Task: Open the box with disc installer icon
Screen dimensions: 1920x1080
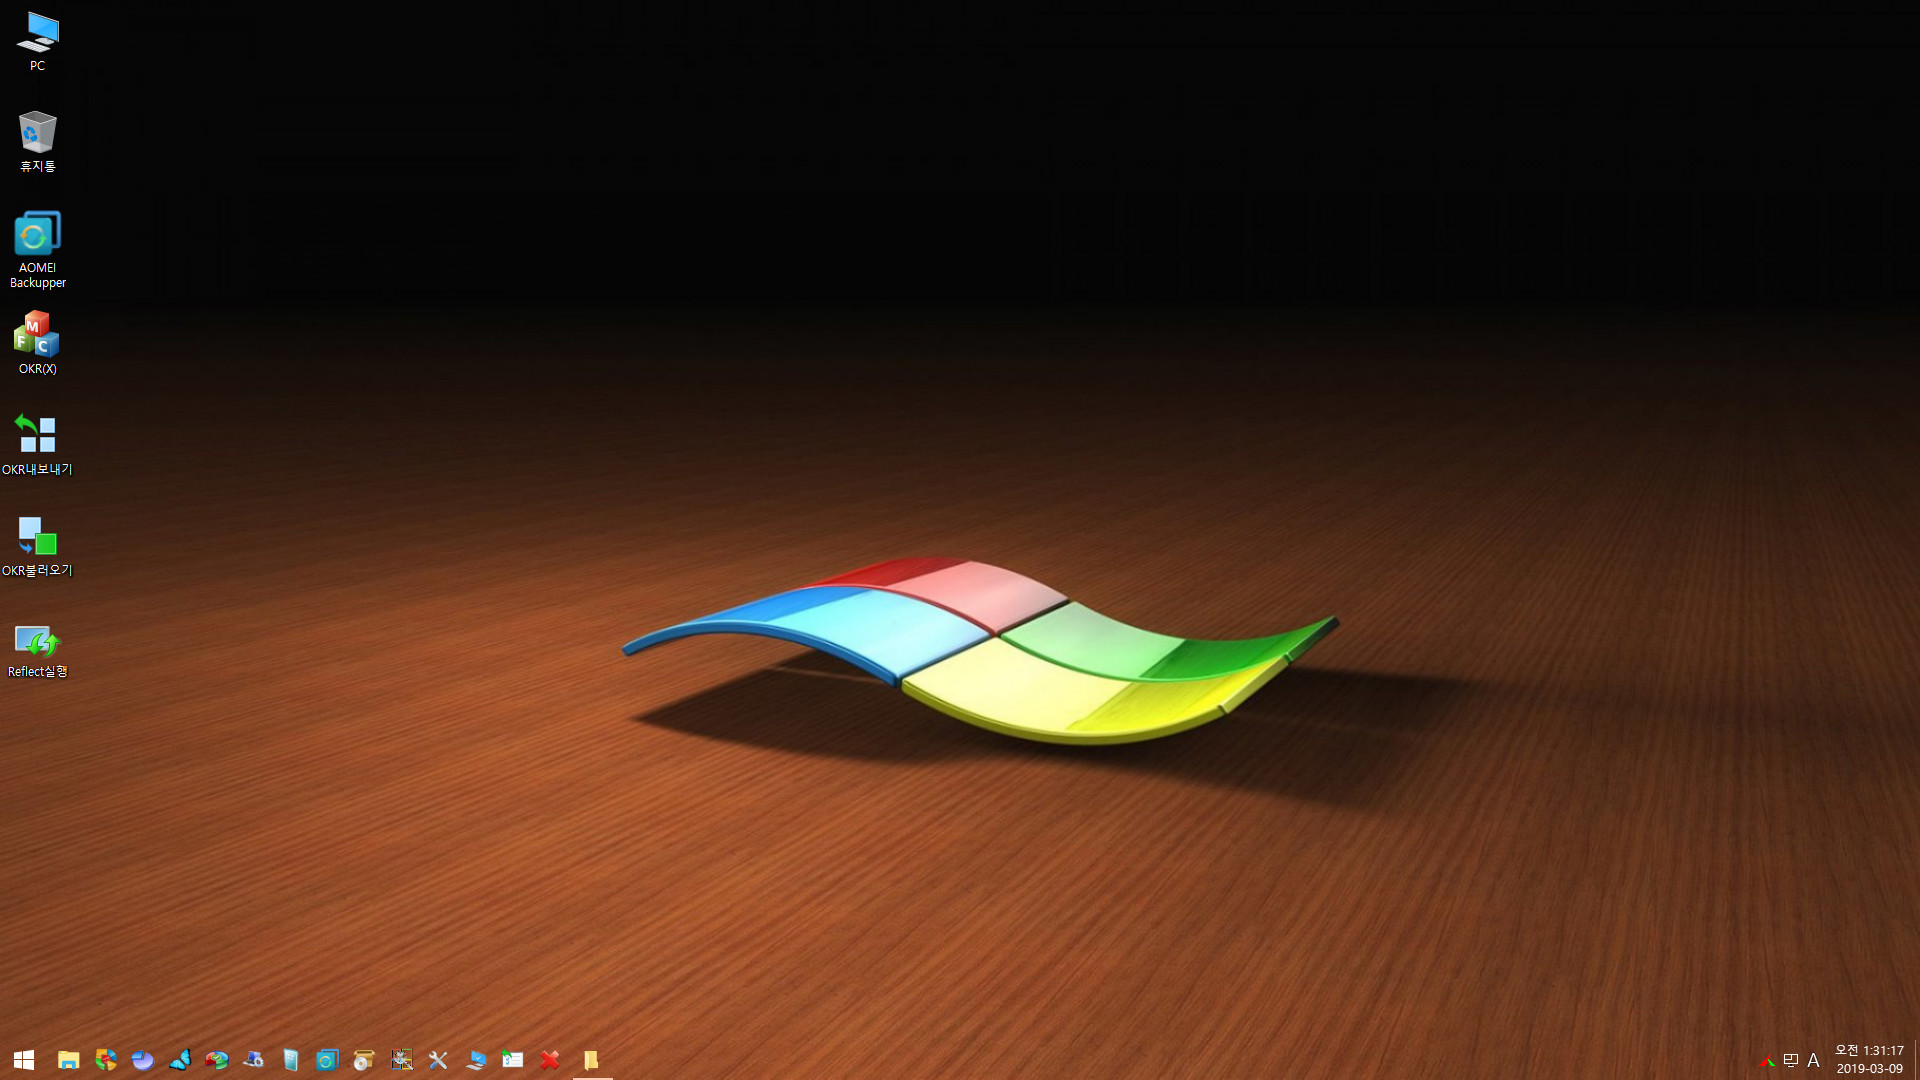Action: (x=364, y=1060)
